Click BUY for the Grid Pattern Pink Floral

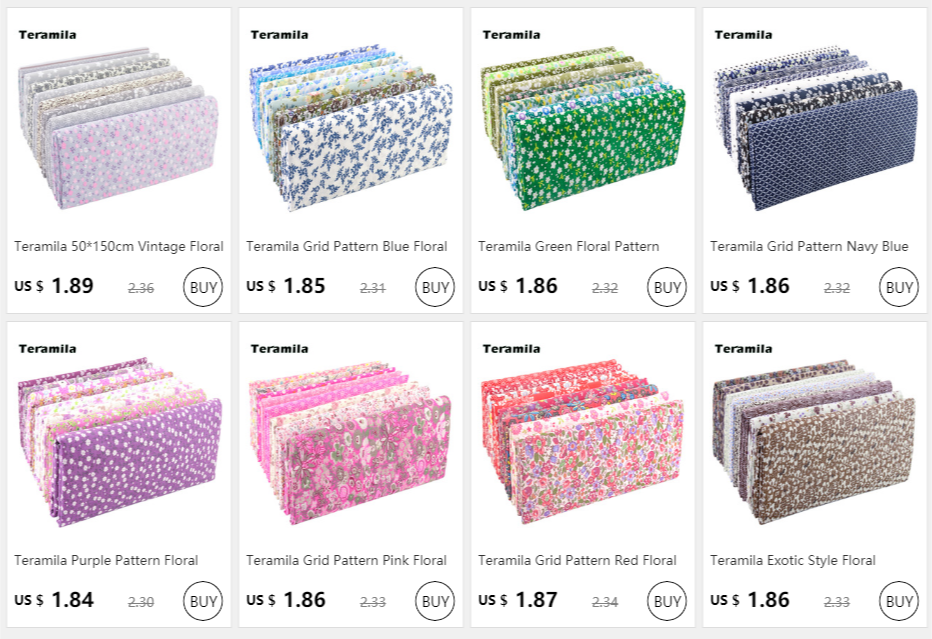coord(434,601)
